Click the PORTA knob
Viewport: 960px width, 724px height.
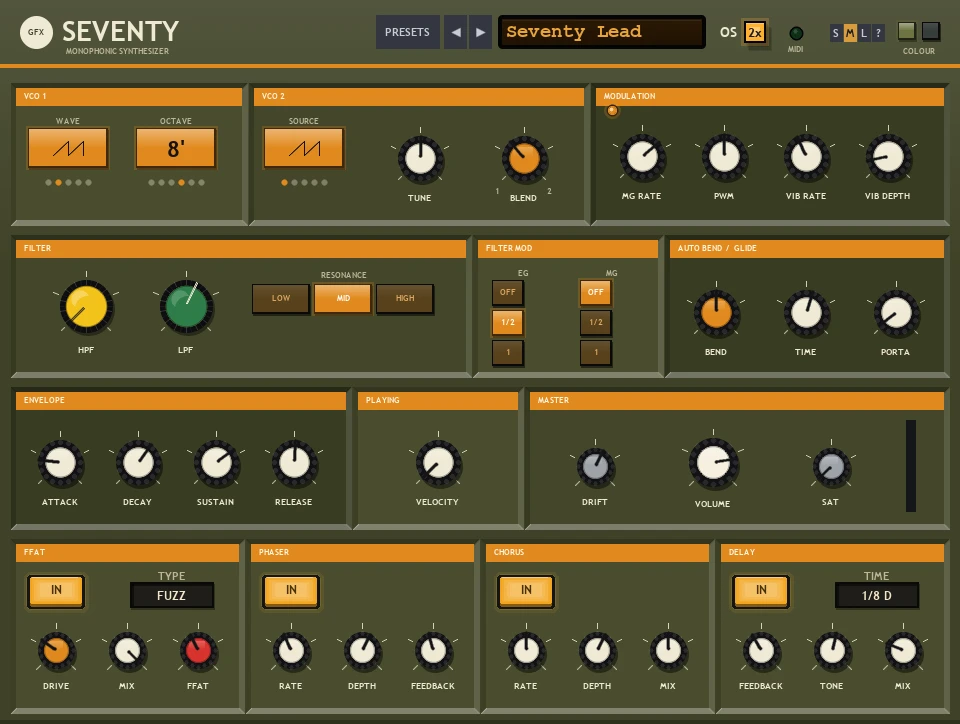click(x=896, y=313)
